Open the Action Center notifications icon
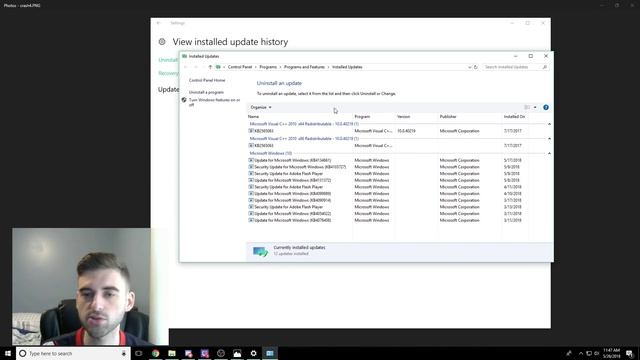Screen dimensions: 640x360 coord(630,353)
